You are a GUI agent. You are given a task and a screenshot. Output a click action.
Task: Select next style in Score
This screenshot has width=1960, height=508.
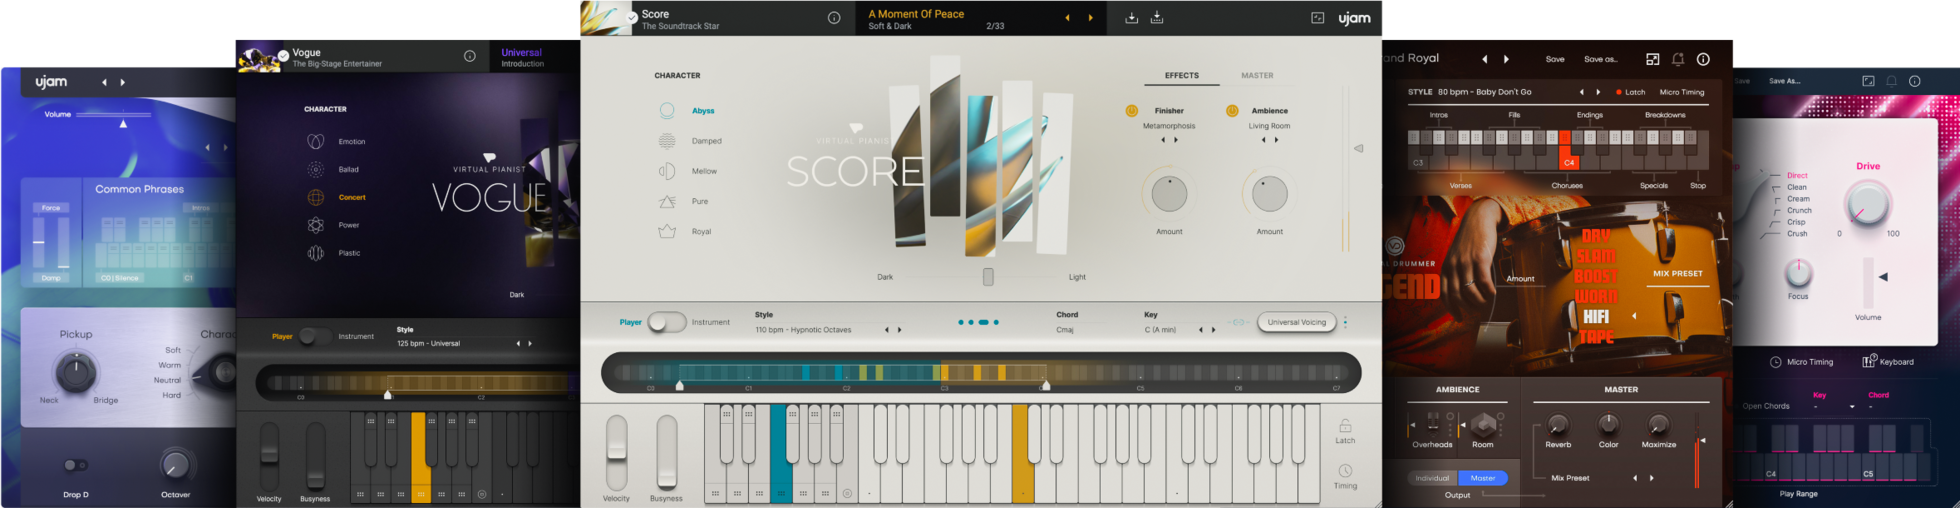[x=899, y=330]
